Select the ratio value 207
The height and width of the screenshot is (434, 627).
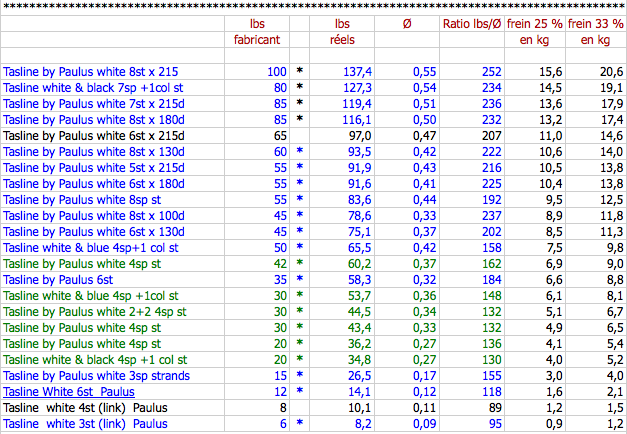pos(491,136)
